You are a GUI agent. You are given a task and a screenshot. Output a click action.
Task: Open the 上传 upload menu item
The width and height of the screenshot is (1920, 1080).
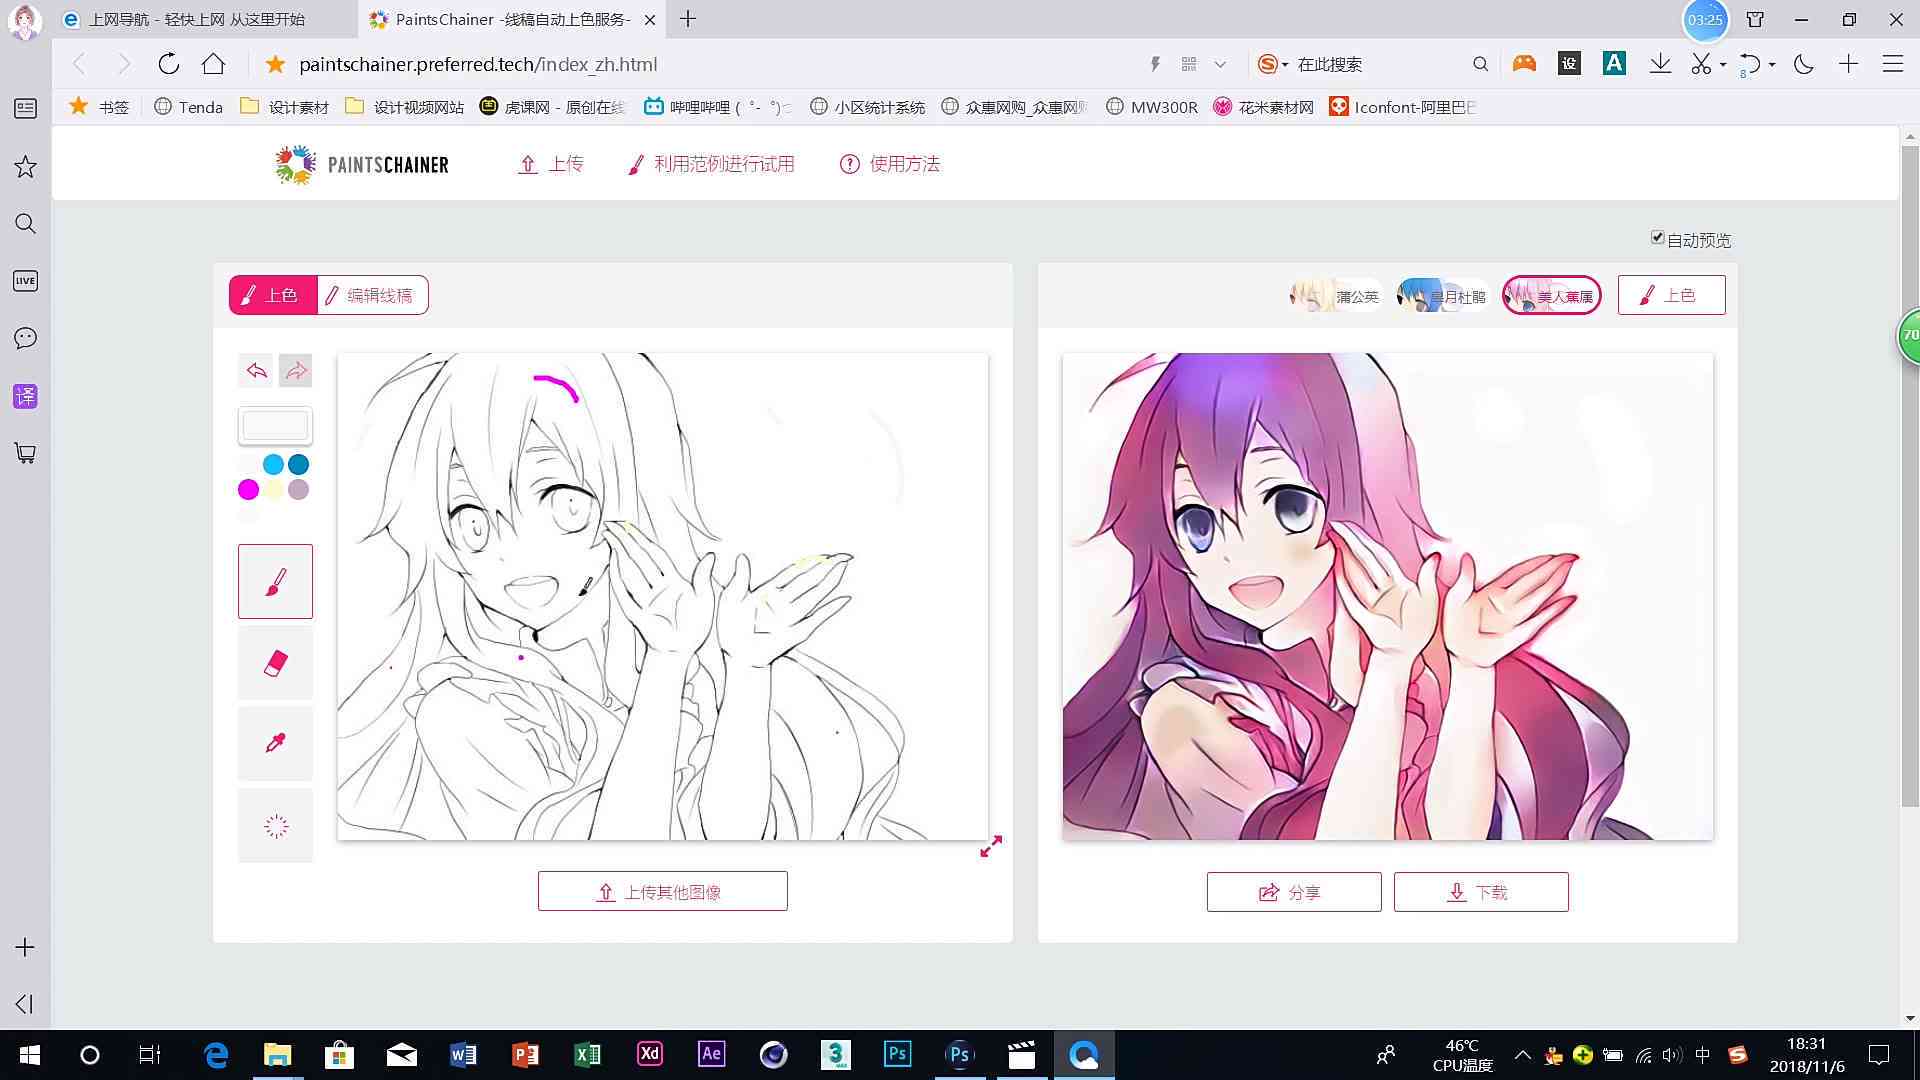tap(550, 164)
